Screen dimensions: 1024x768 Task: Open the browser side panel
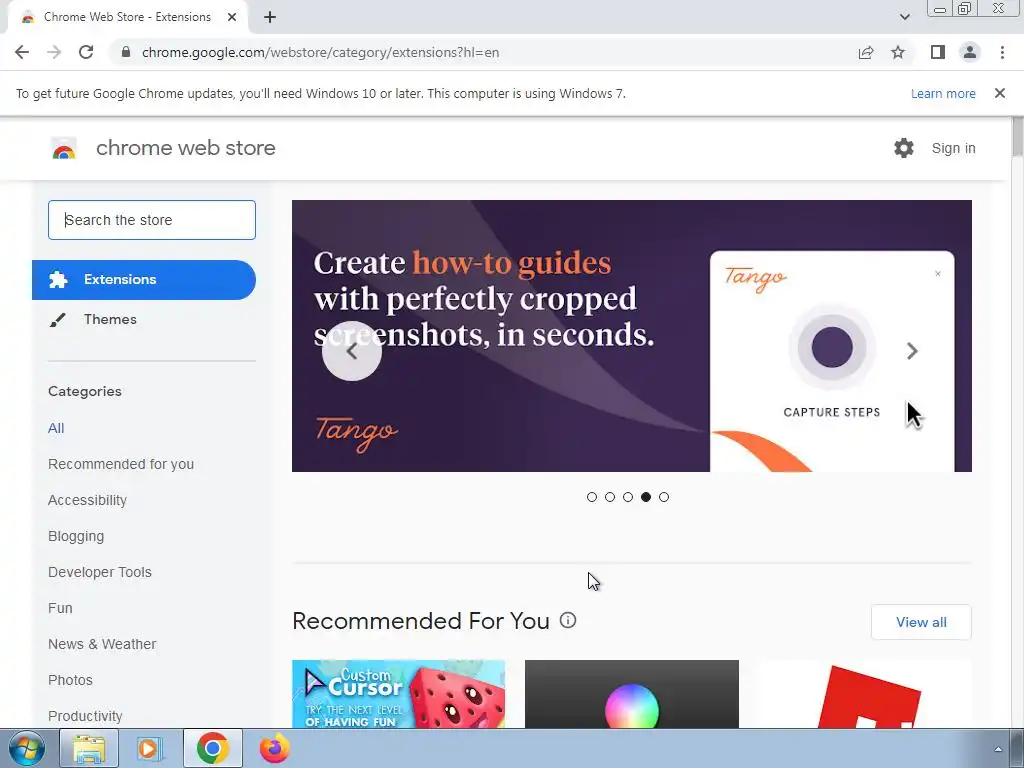pos(938,52)
